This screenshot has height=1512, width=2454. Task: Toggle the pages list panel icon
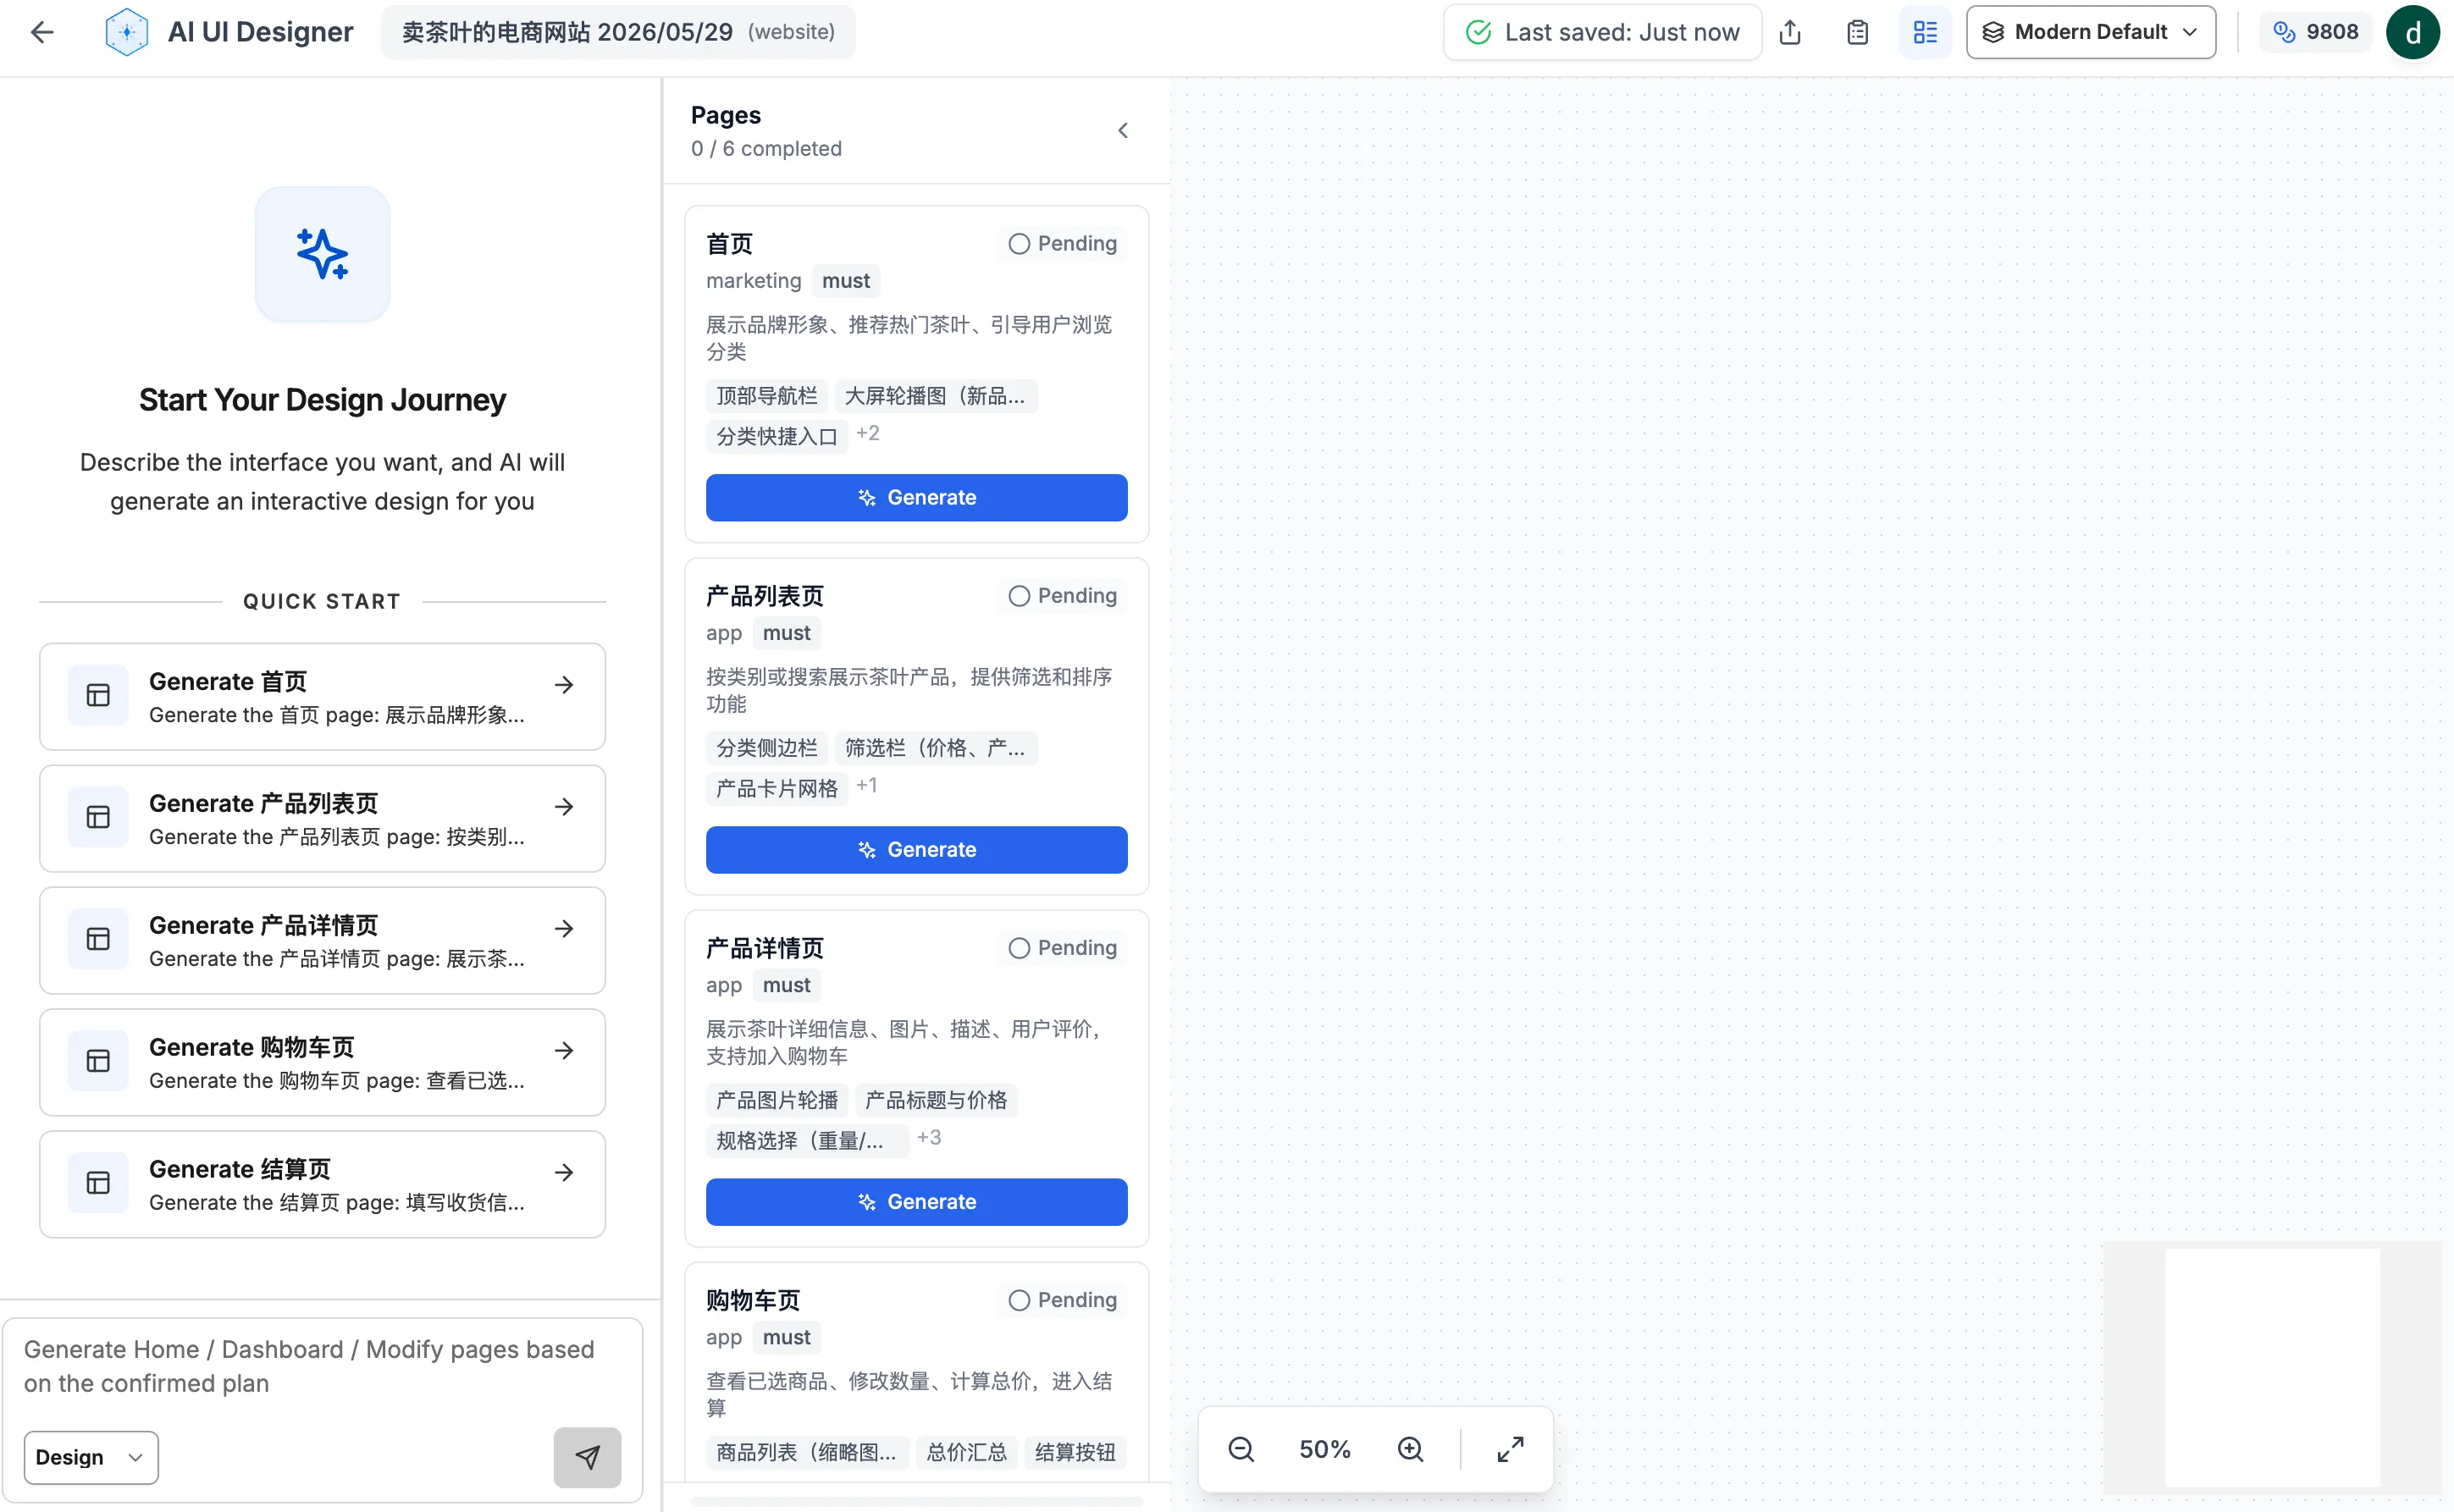coord(1925,32)
